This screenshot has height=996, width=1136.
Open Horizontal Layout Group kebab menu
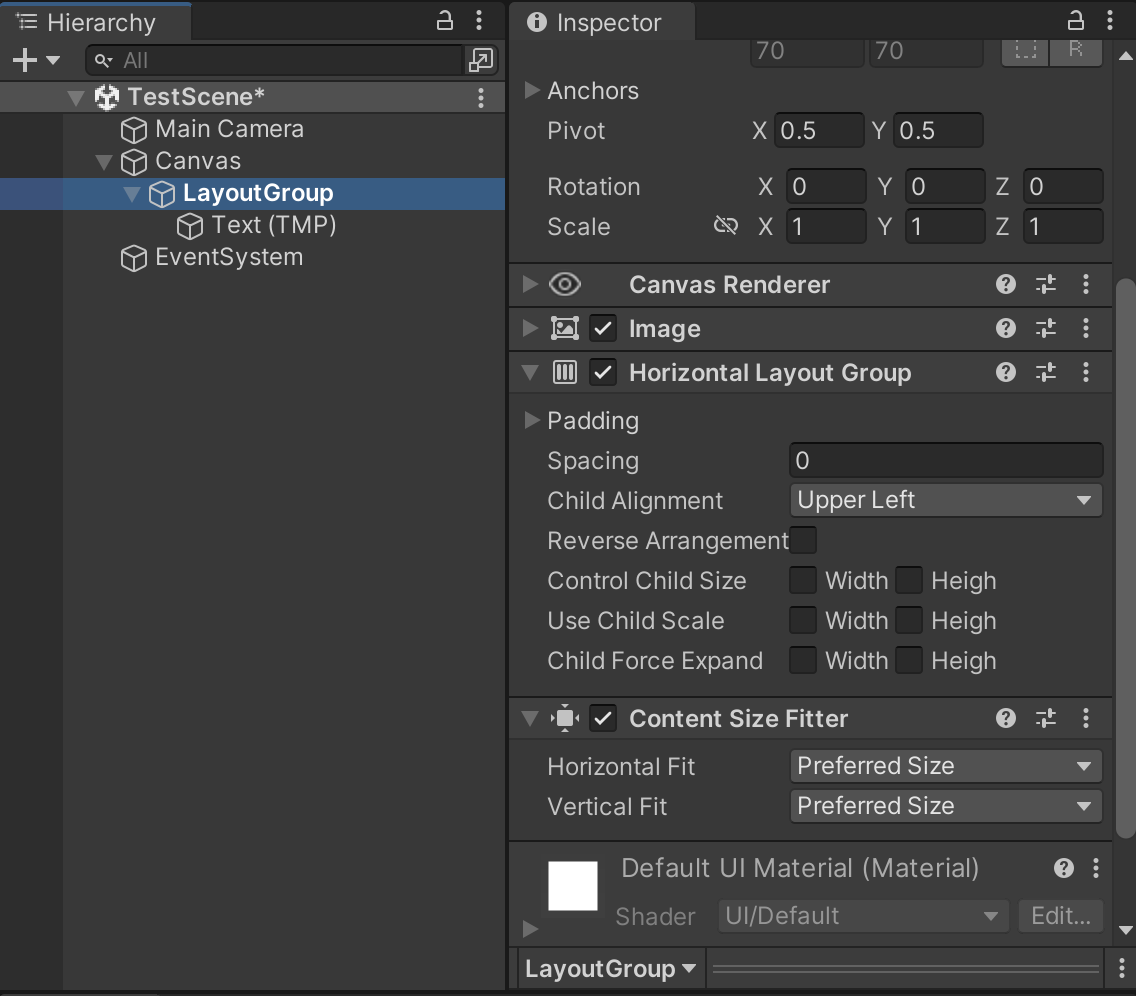click(1085, 372)
